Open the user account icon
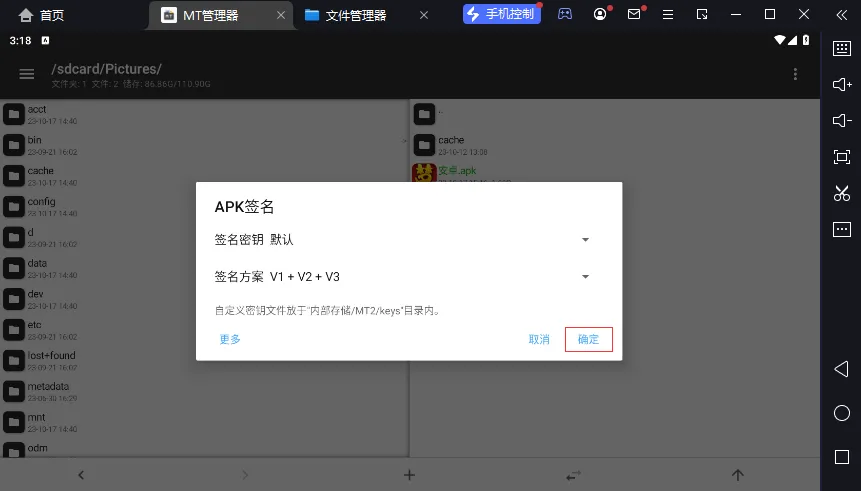The image size is (861, 491). [600, 14]
